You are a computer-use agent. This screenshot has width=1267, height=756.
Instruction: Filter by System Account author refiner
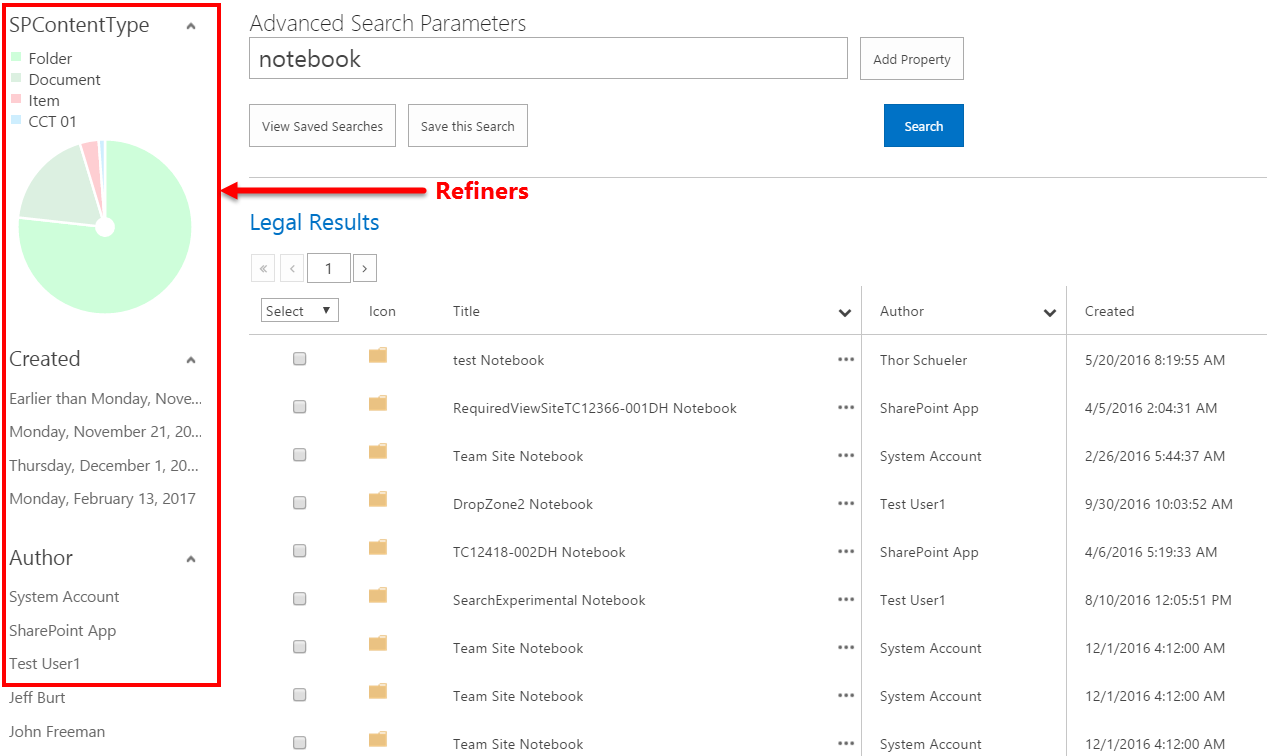point(64,597)
